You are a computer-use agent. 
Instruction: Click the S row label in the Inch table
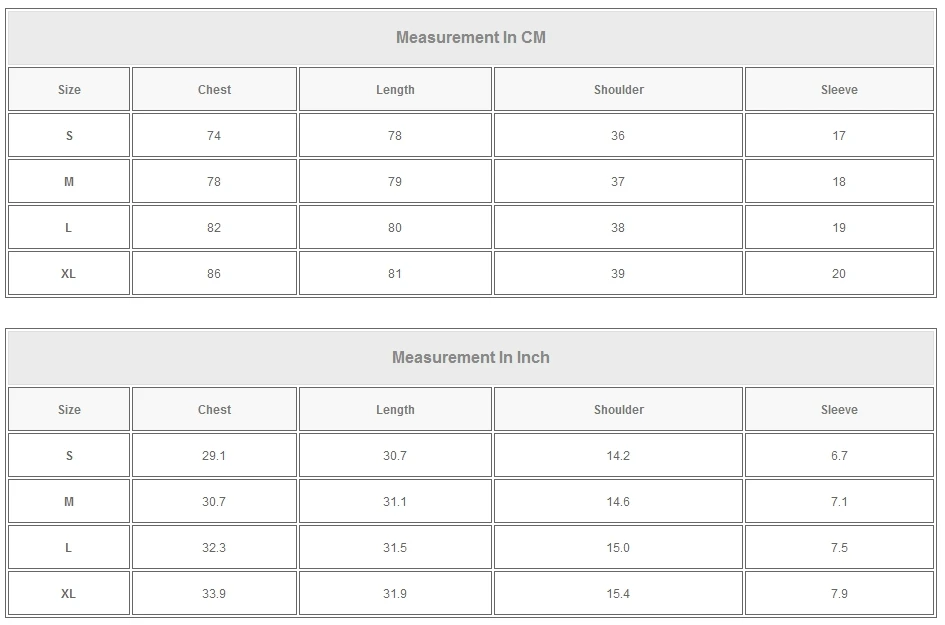[x=69, y=456]
